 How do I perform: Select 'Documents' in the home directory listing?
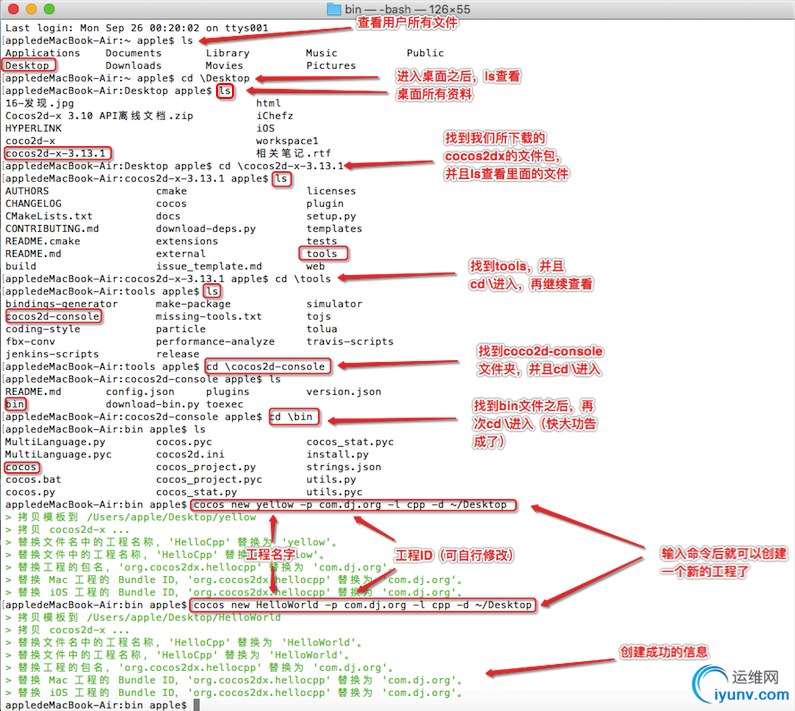point(133,53)
